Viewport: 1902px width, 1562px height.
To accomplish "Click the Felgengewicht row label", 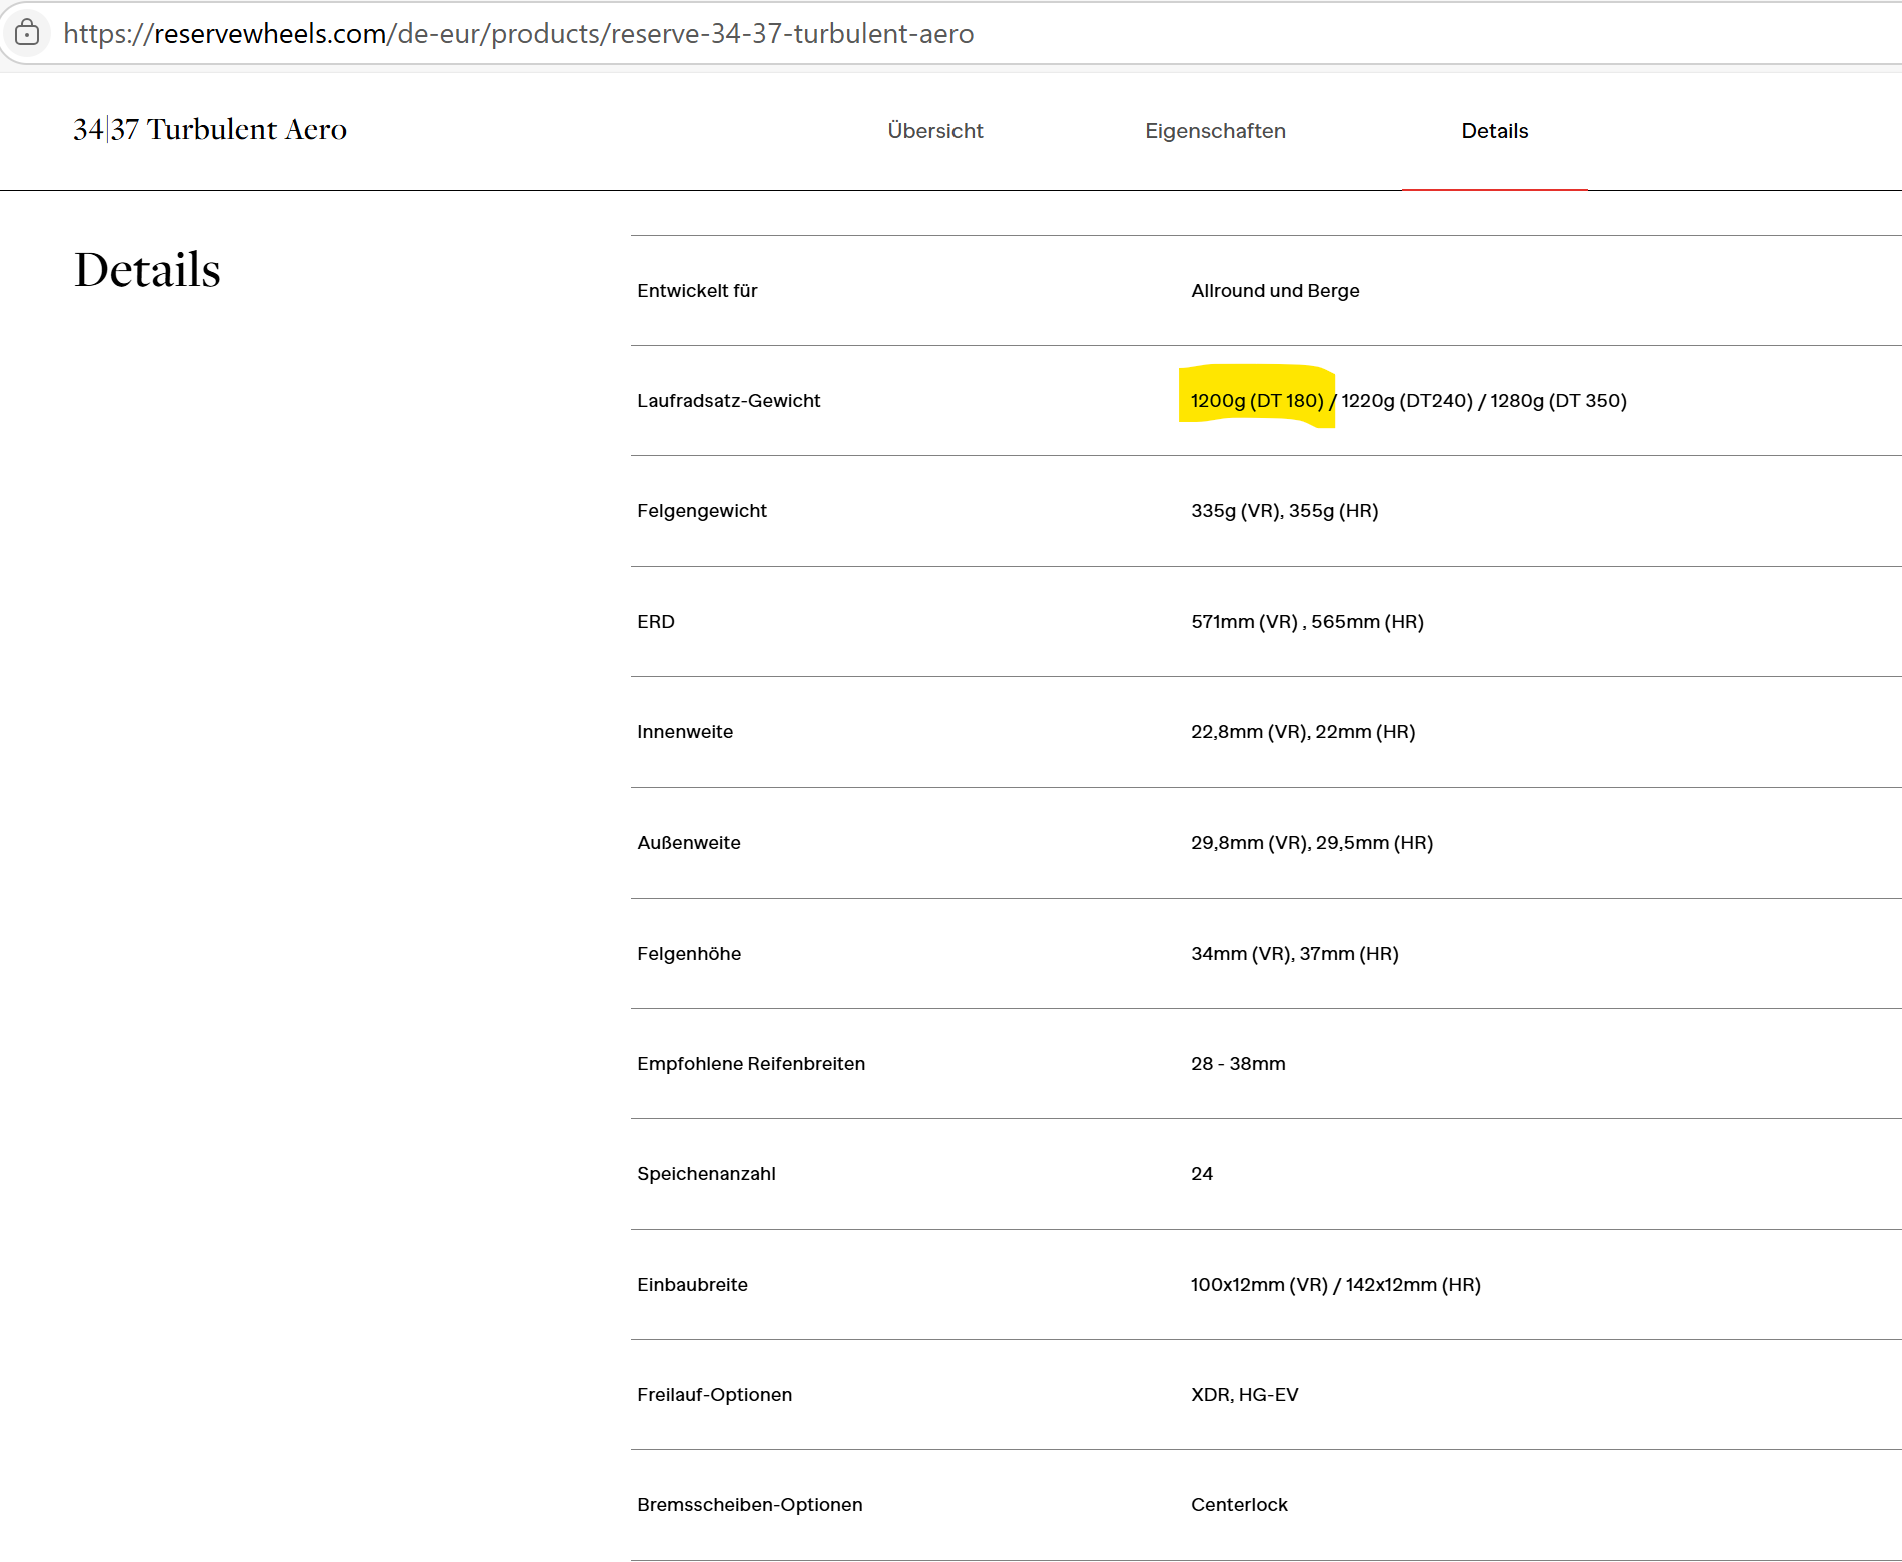I will pos(701,511).
